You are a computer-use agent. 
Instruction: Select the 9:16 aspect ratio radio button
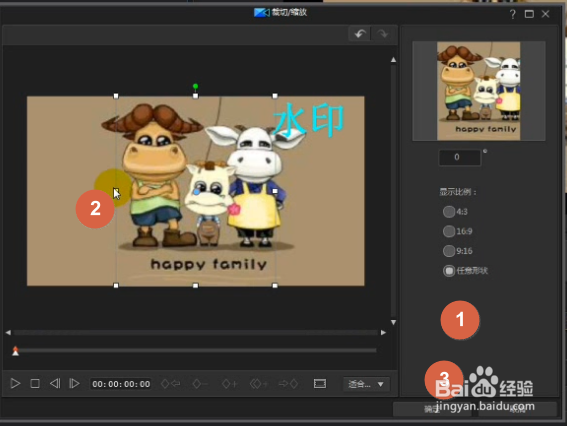pyautogui.click(x=449, y=251)
